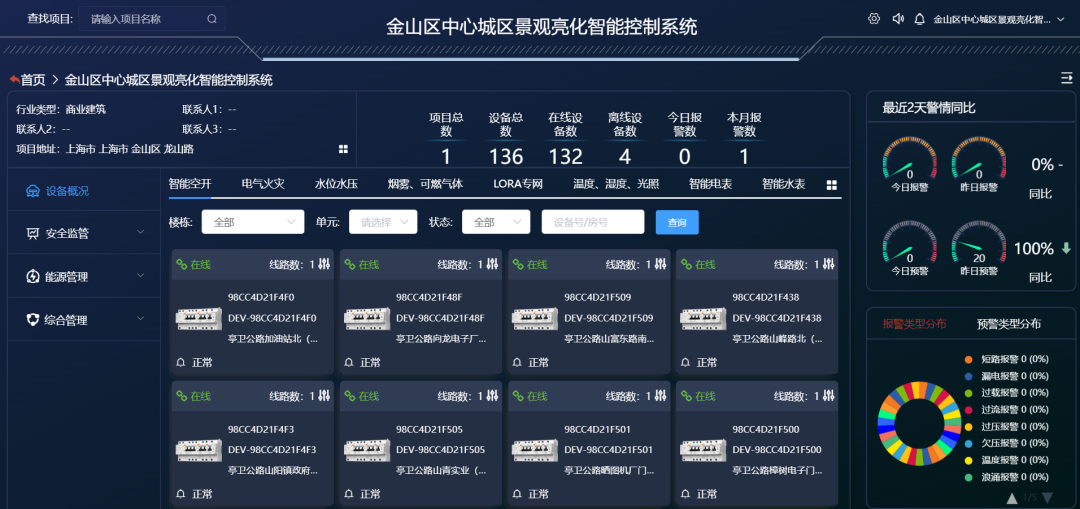Open line settings icon for device 98CC4D21F505
Image resolution: width=1080 pixels, height=509 pixels.
pos(492,396)
